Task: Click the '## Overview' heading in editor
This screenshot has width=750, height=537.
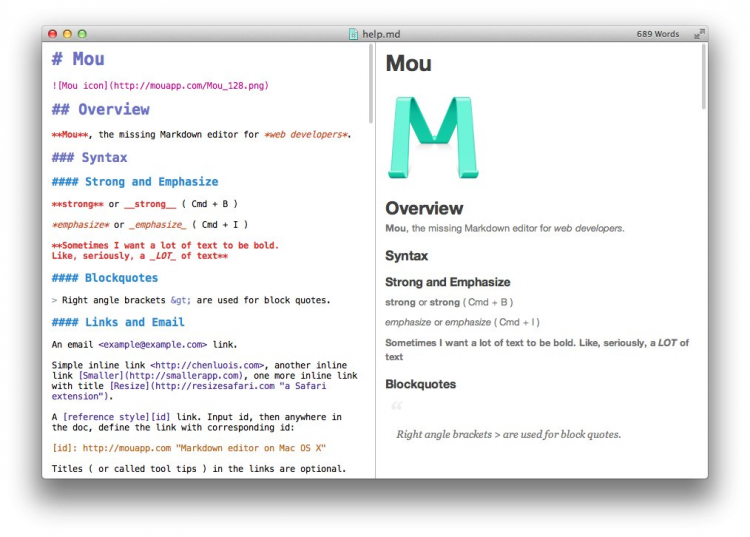Action: 100,110
